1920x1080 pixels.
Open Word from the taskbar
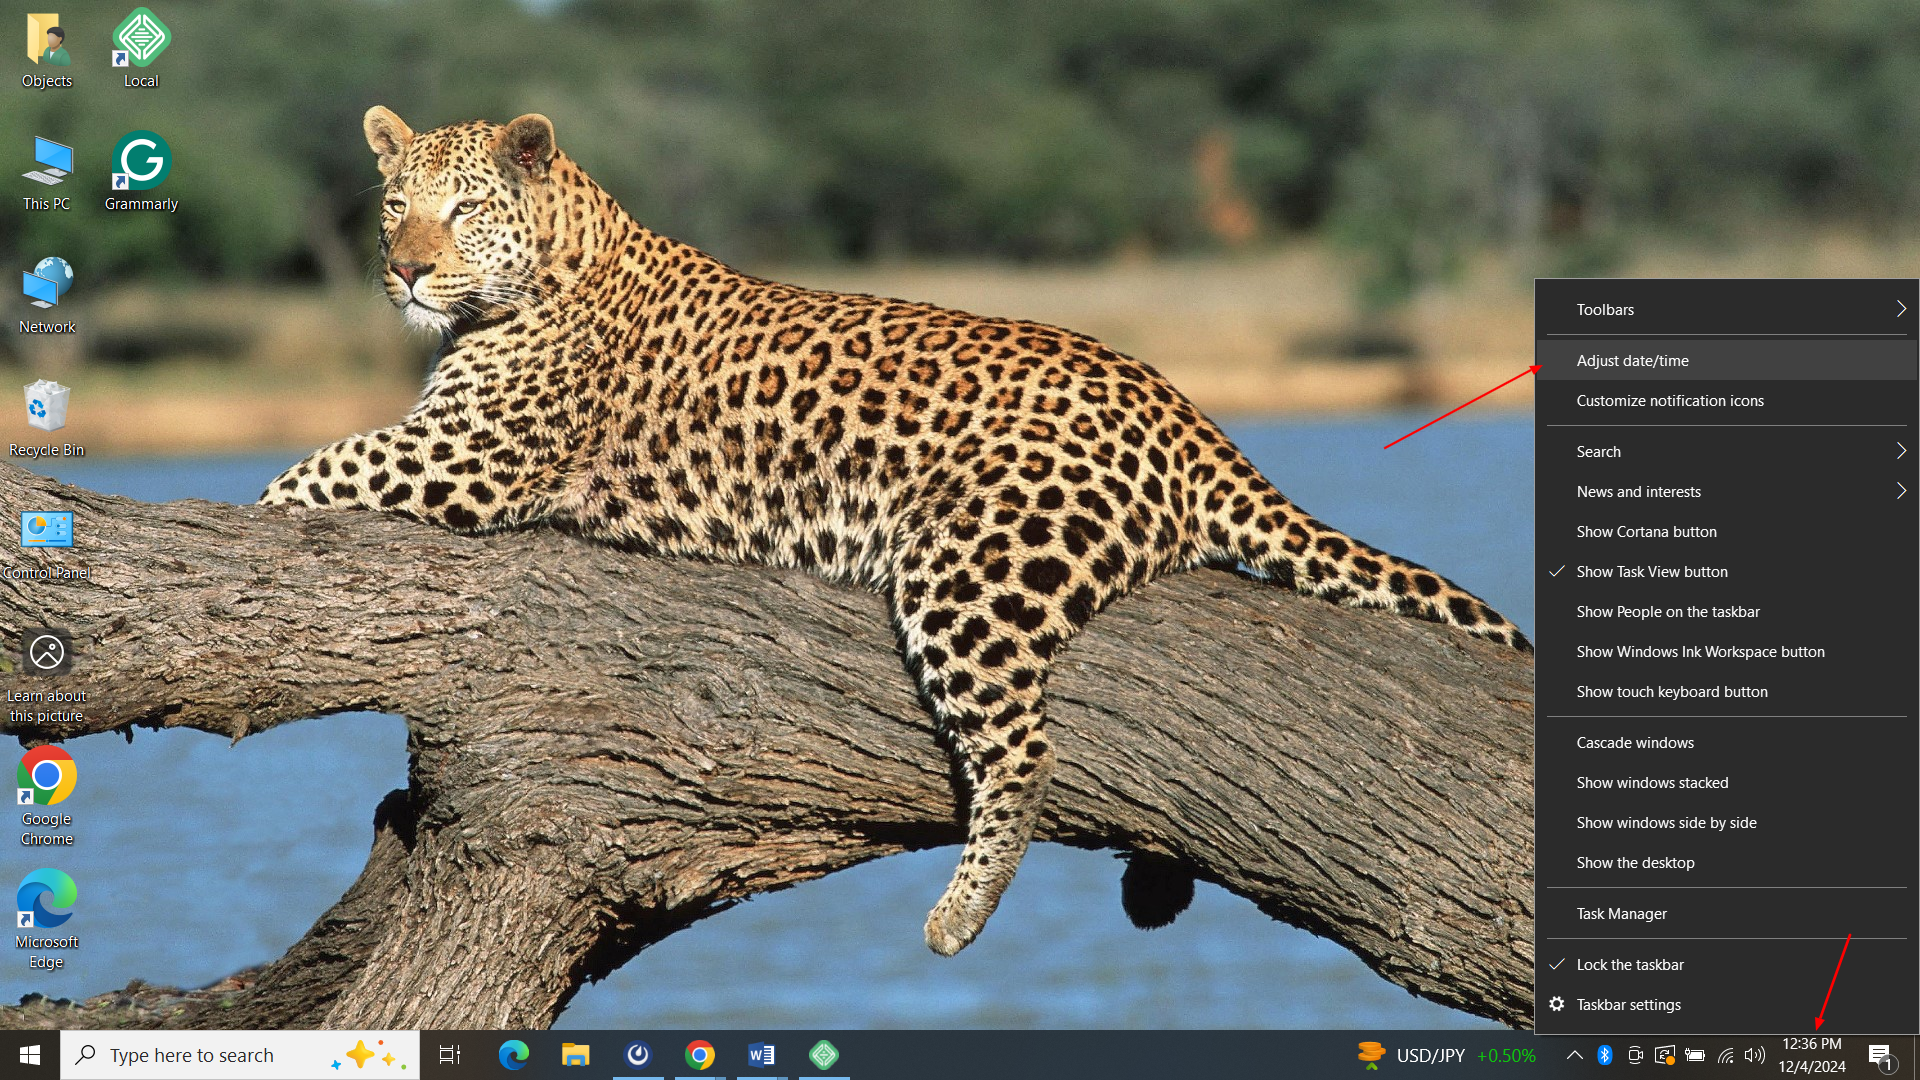[762, 1055]
